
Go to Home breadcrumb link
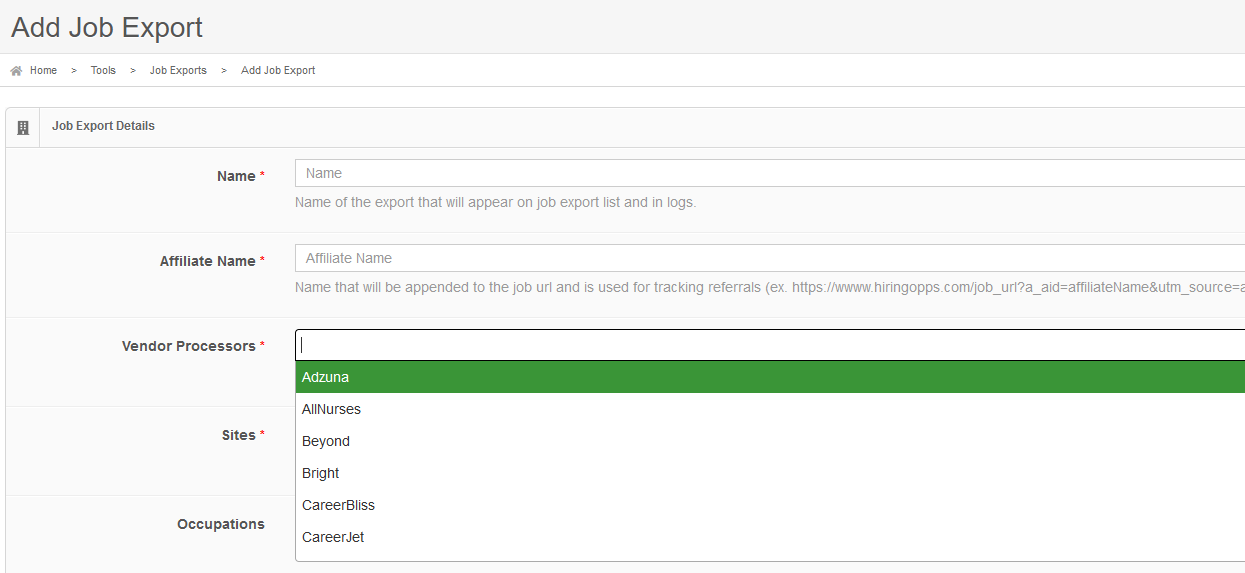pyautogui.click(x=43, y=71)
